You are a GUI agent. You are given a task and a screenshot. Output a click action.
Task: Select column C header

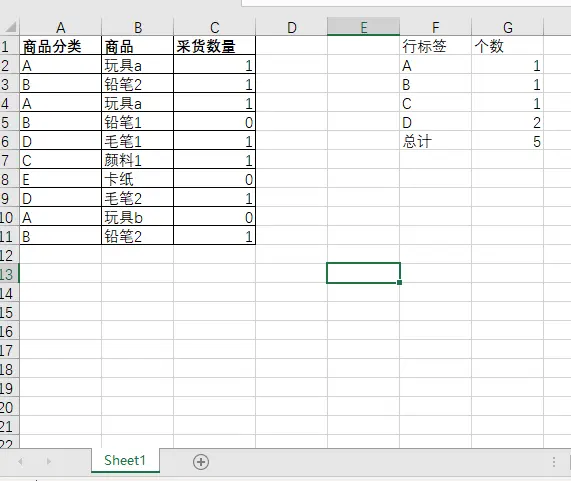pos(214,27)
